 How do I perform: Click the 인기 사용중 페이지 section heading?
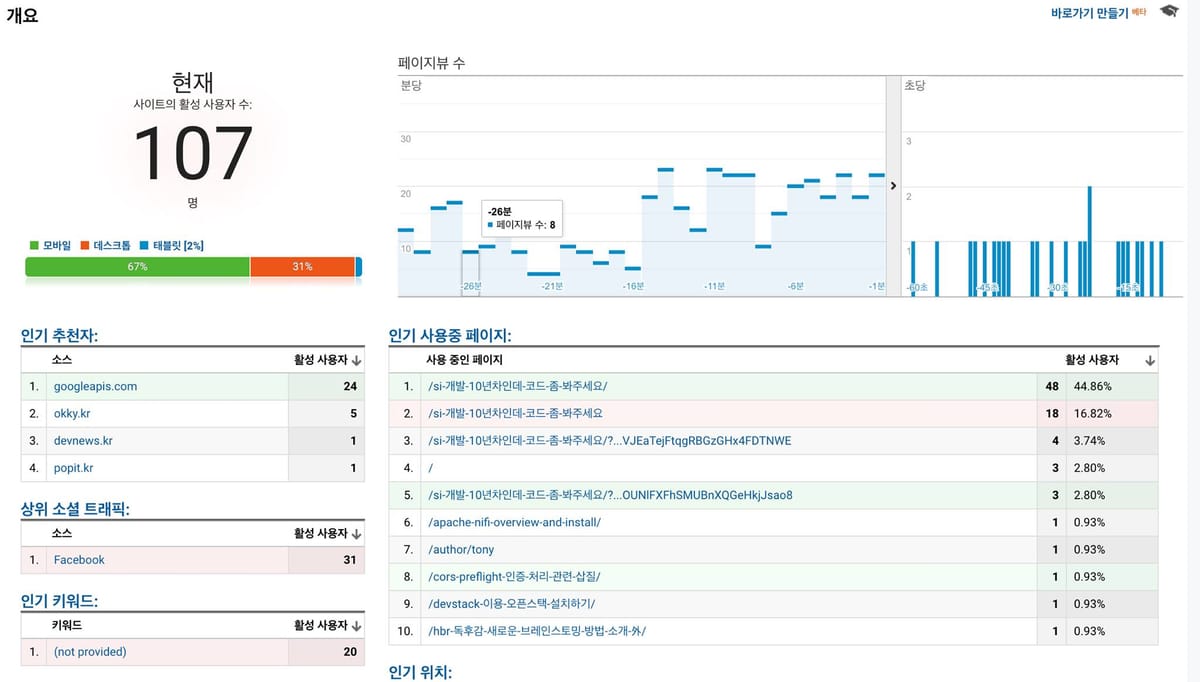click(450, 336)
